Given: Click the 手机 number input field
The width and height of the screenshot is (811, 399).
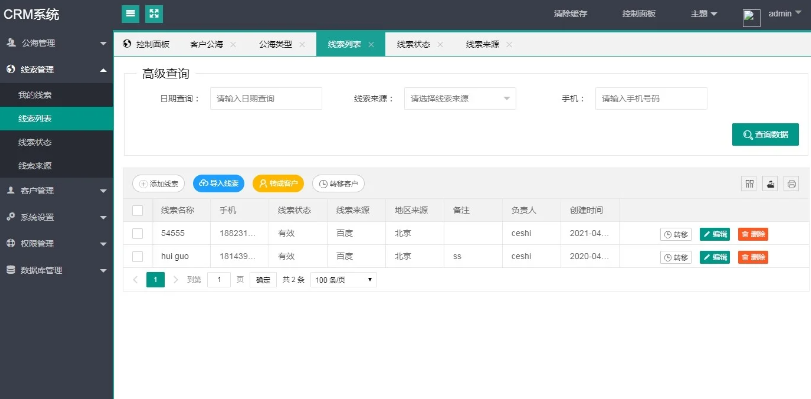Looking at the screenshot, I should click(x=651, y=98).
